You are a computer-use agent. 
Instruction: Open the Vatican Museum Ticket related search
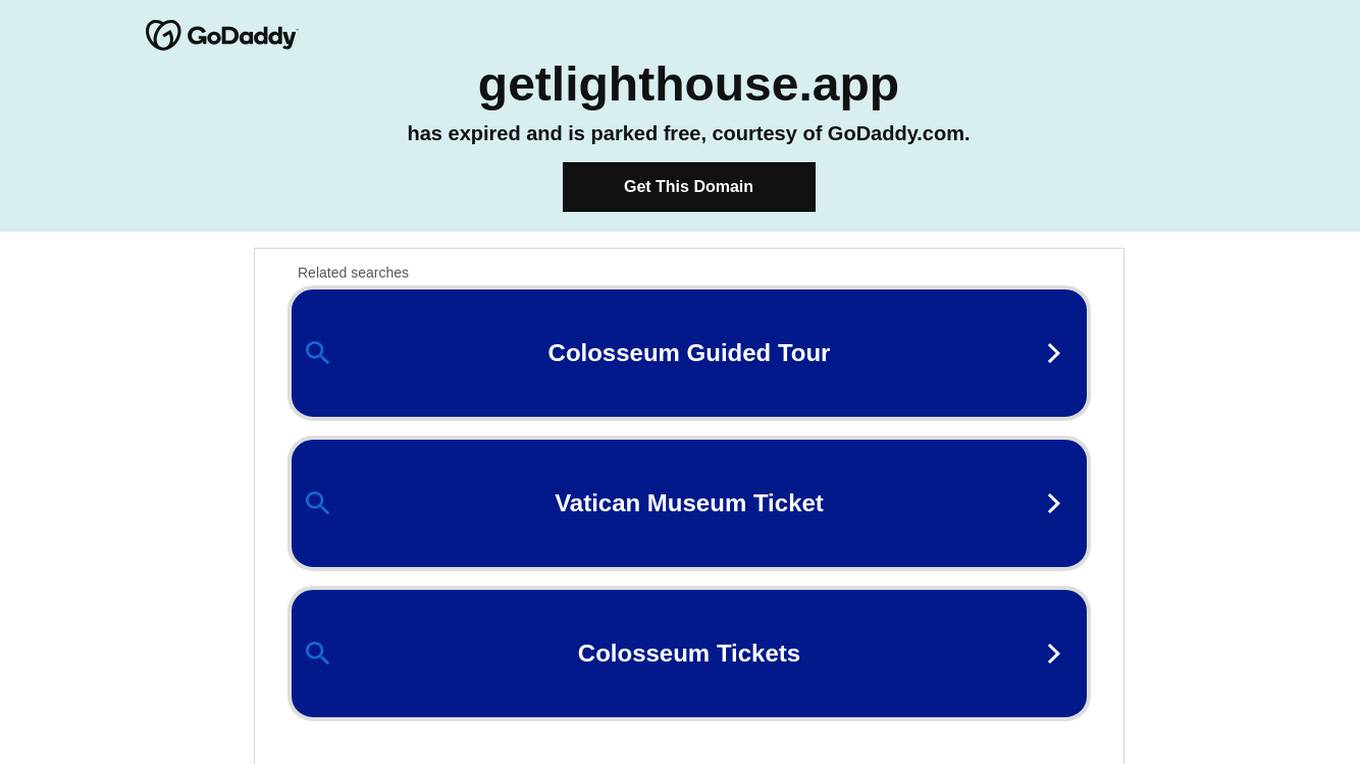[688, 503]
